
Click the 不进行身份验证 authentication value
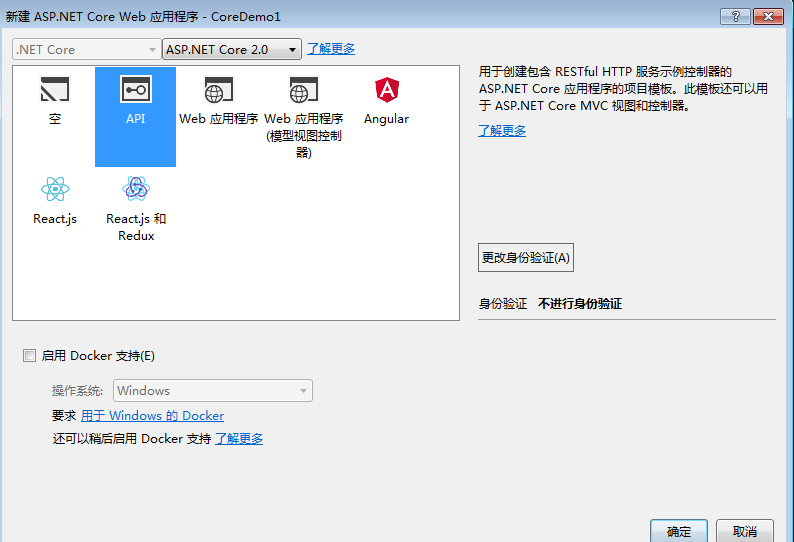pyautogui.click(x=580, y=304)
